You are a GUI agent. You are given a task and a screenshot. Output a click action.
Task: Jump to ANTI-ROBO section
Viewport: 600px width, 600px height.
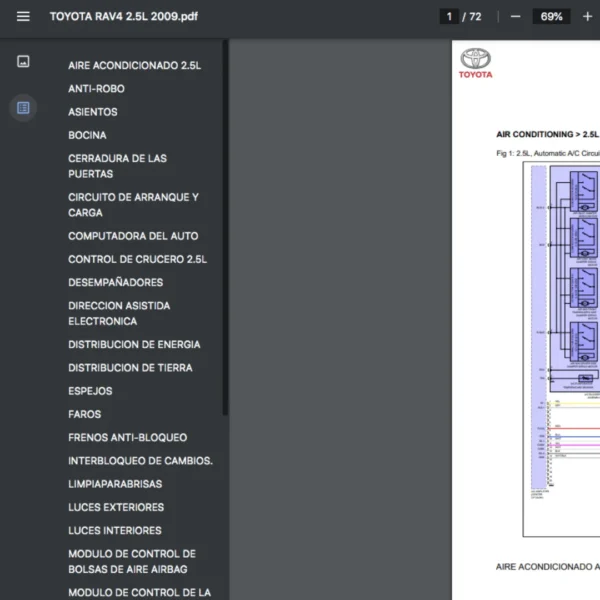pos(96,89)
